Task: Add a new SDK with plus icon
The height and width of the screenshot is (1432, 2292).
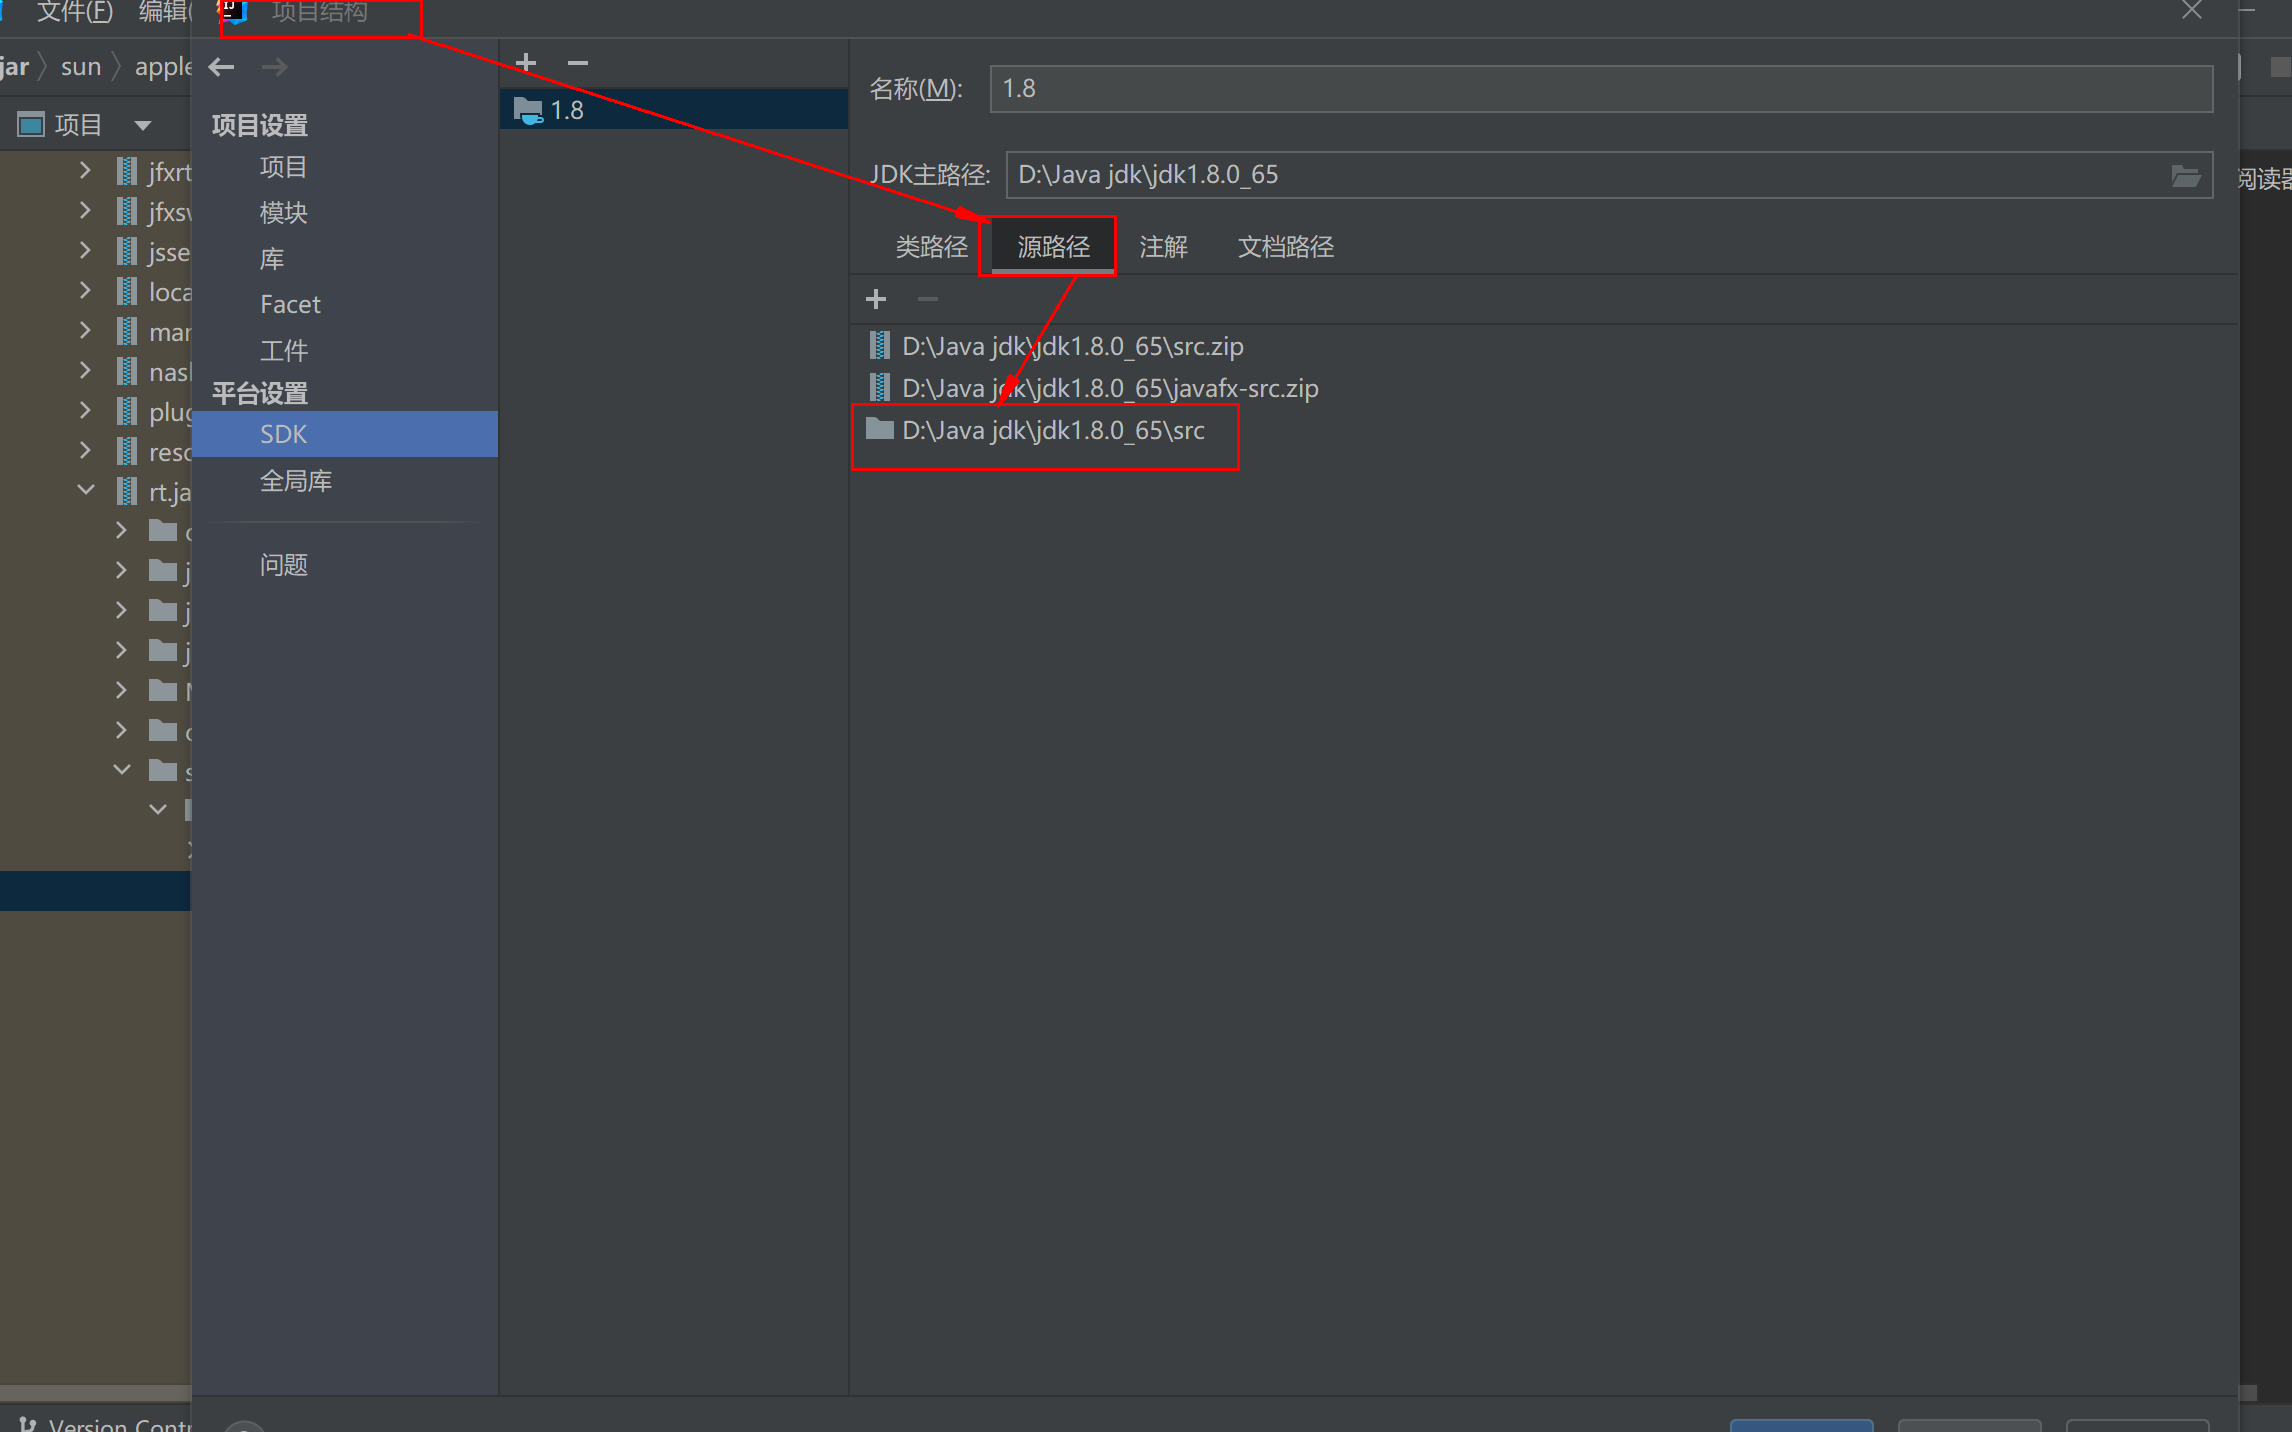Action: tap(526, 63)
